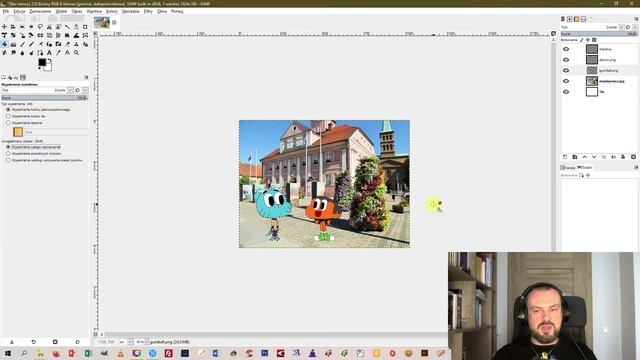Viewport: 640px width, 360px height.
Task: Select the Align tool
Action: pos(13,27)
